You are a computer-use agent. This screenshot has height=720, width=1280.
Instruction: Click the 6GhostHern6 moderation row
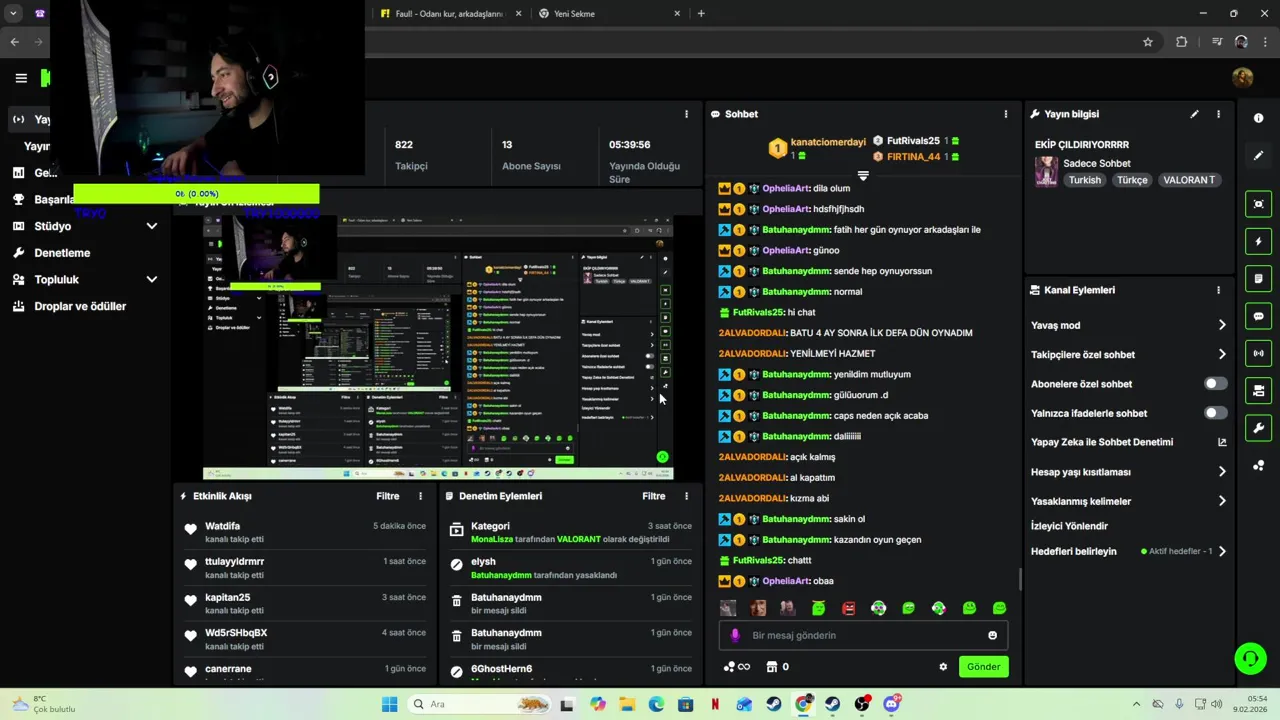pos(570,670)
